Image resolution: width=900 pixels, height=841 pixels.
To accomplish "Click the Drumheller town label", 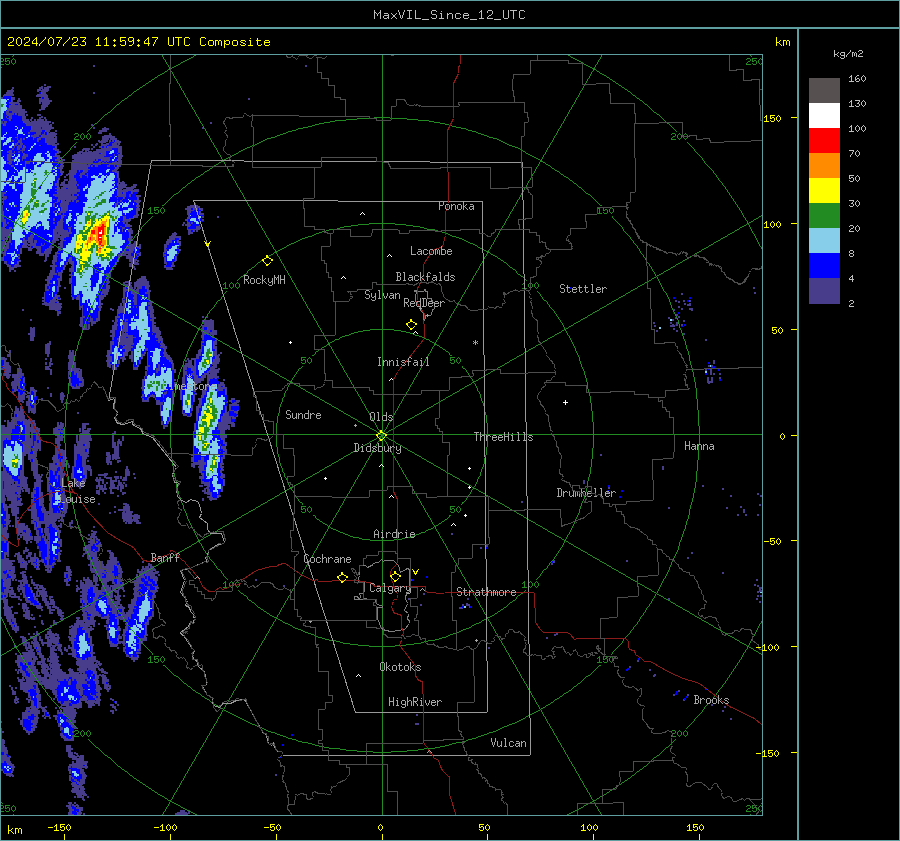I will coord(586,493).
